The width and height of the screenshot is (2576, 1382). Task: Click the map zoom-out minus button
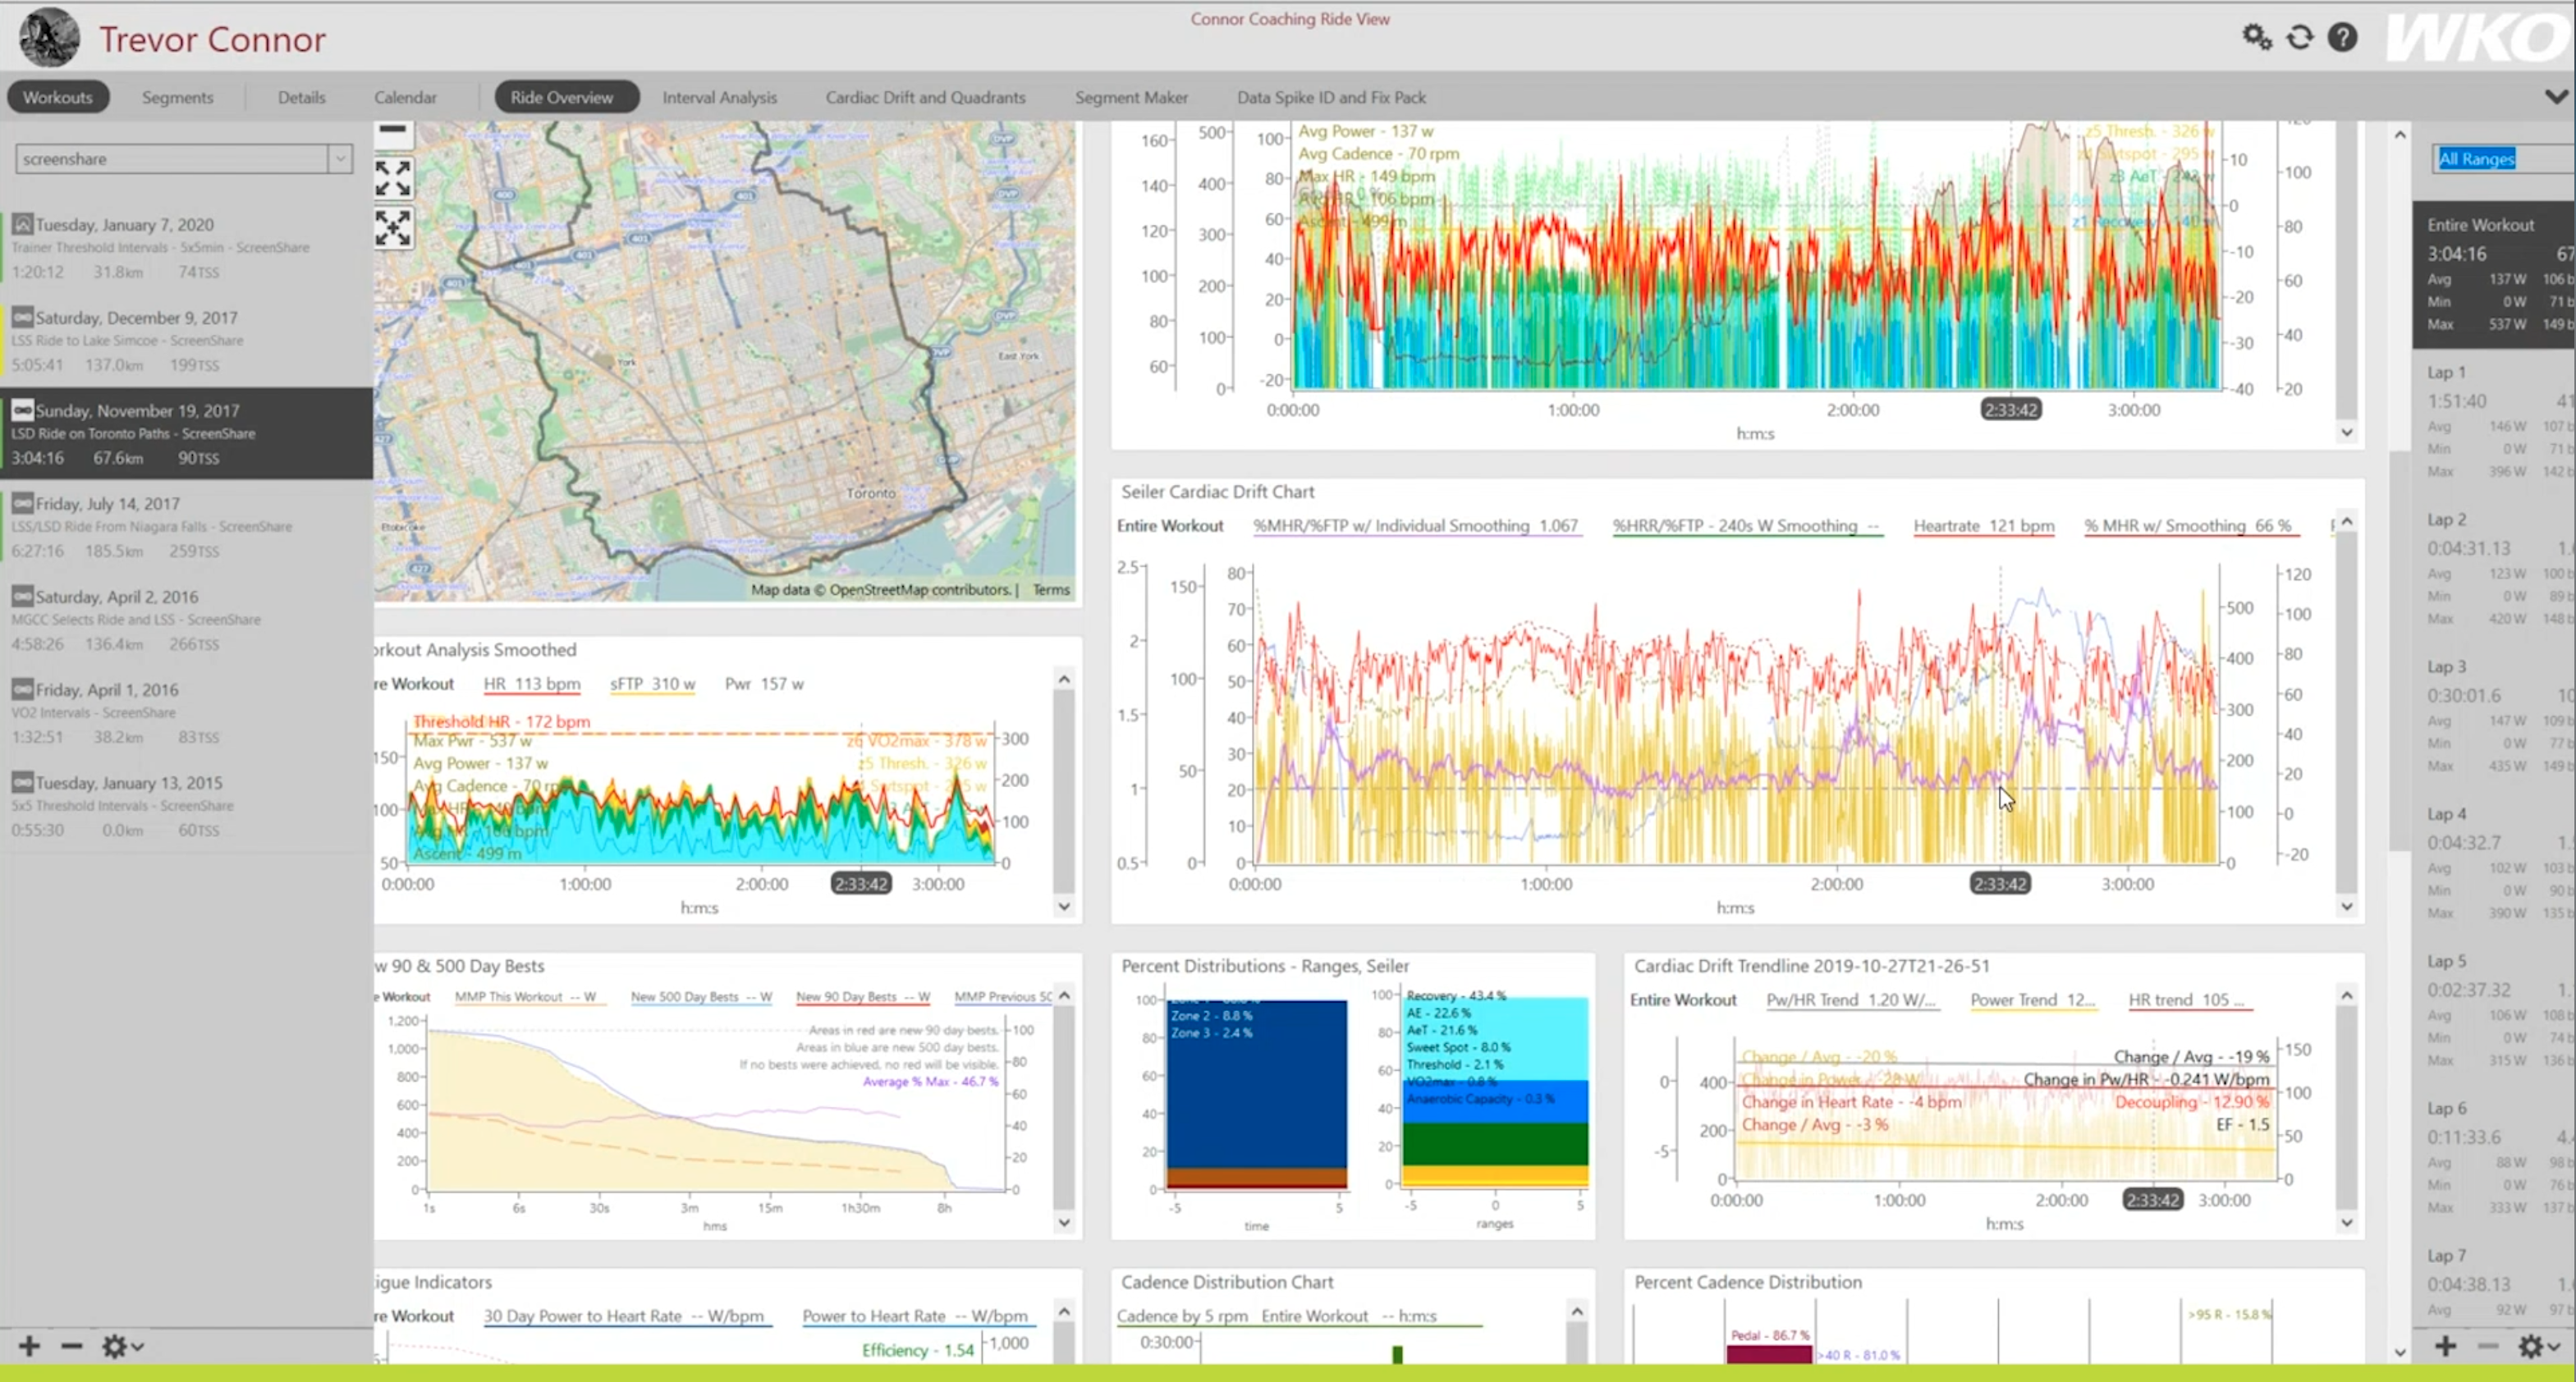point(393,130)
